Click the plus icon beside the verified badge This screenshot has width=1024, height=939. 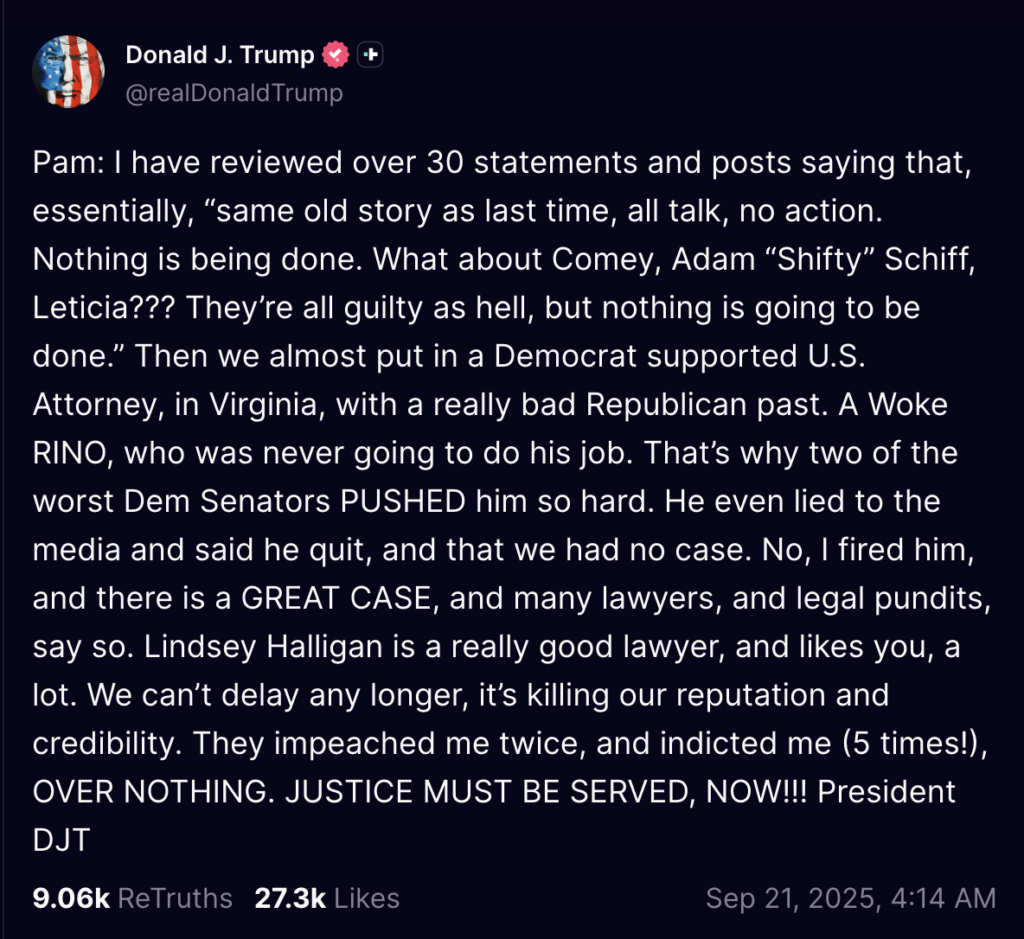(x=370, y=55)
